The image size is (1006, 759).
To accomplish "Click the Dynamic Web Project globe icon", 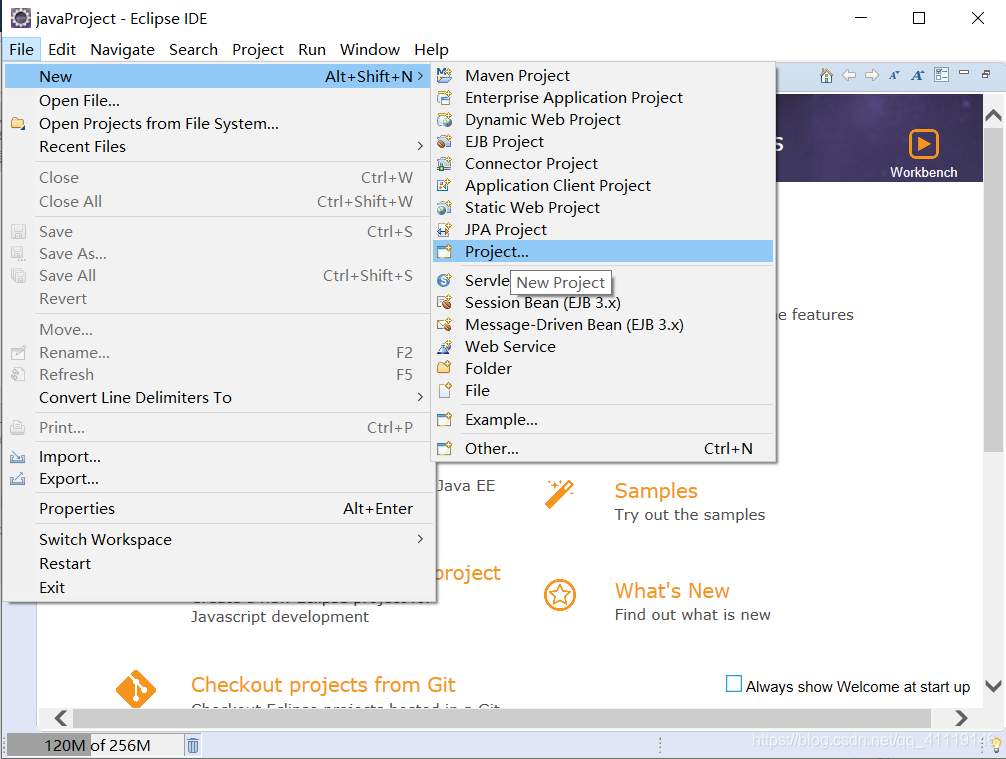I will 445,119.
